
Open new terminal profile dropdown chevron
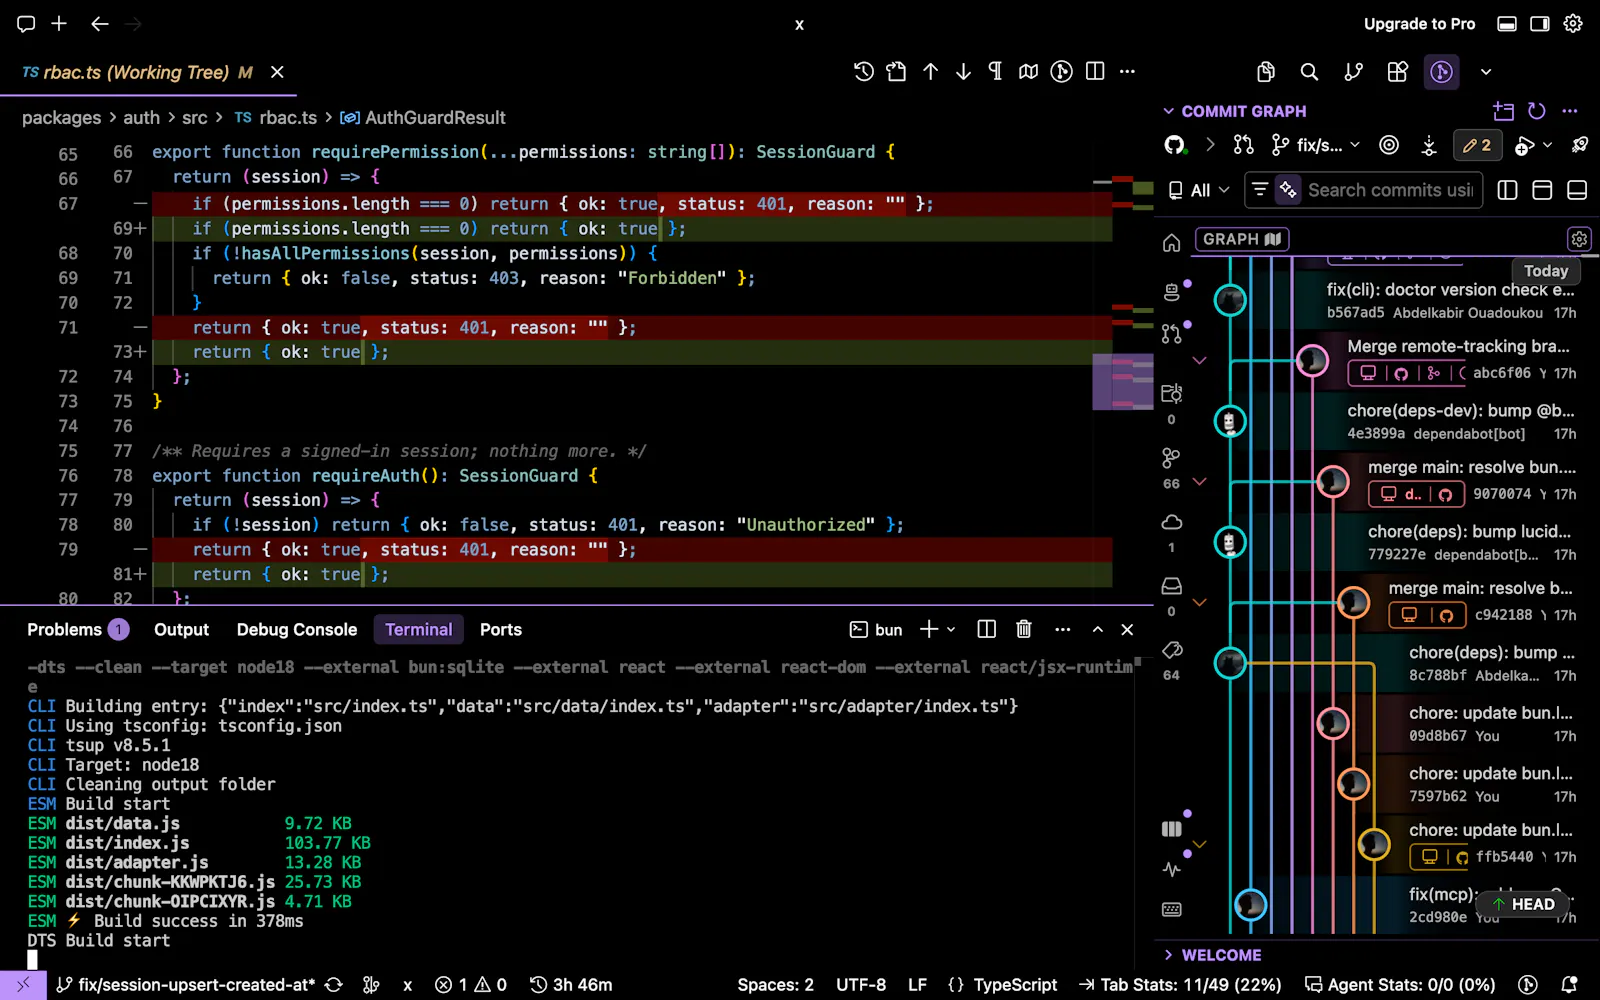point(951,629)
